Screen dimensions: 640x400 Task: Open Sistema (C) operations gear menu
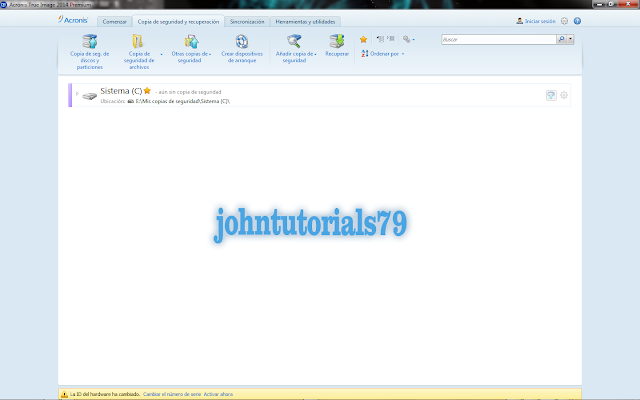[564, 95]
